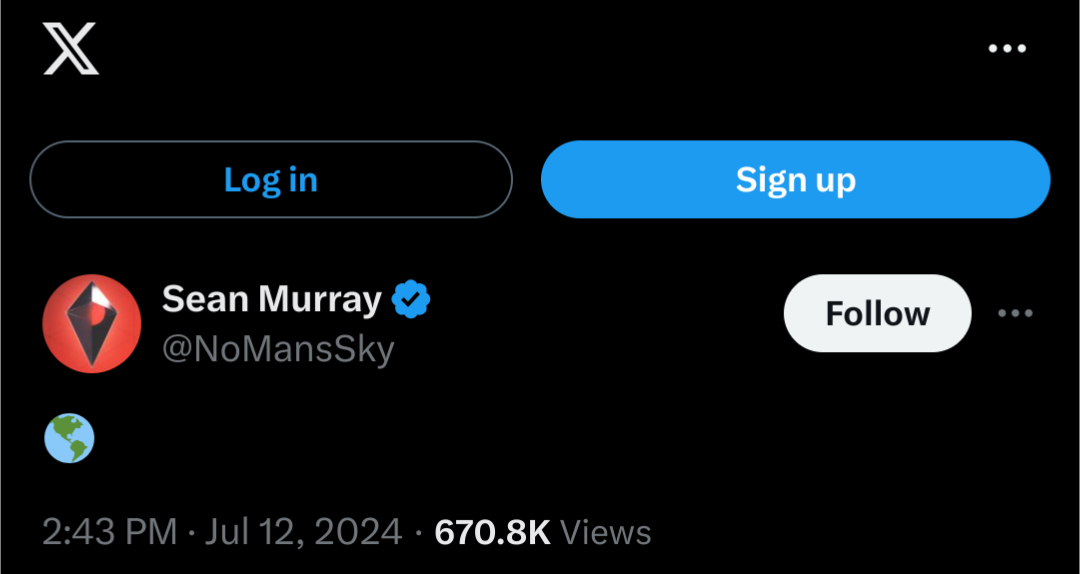The width and height of the screenshot is (1080, 574).
Task: Click the post body containing the globe
Action: 70,438
